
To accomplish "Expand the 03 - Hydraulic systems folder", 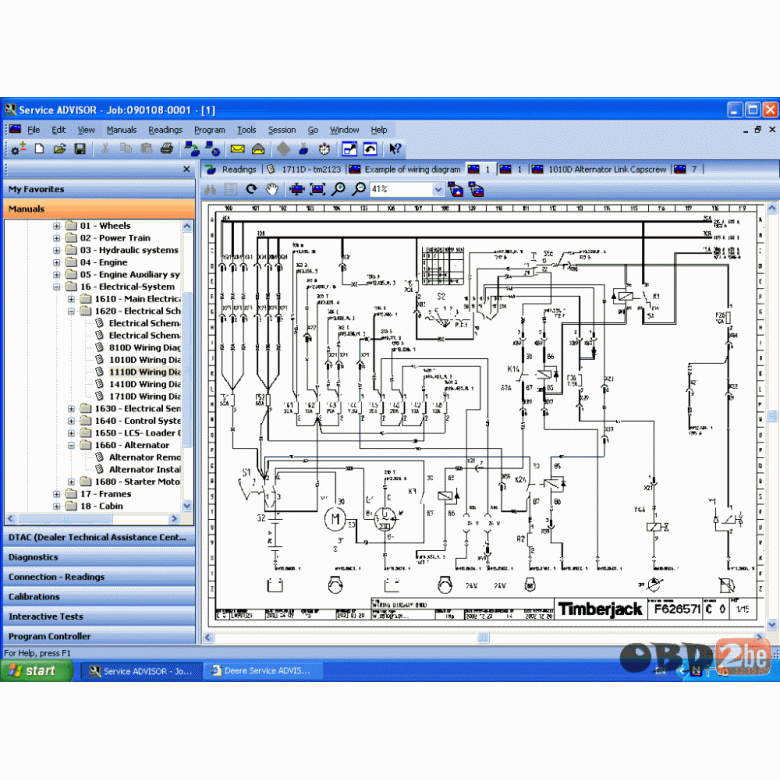I will point(57,250).
